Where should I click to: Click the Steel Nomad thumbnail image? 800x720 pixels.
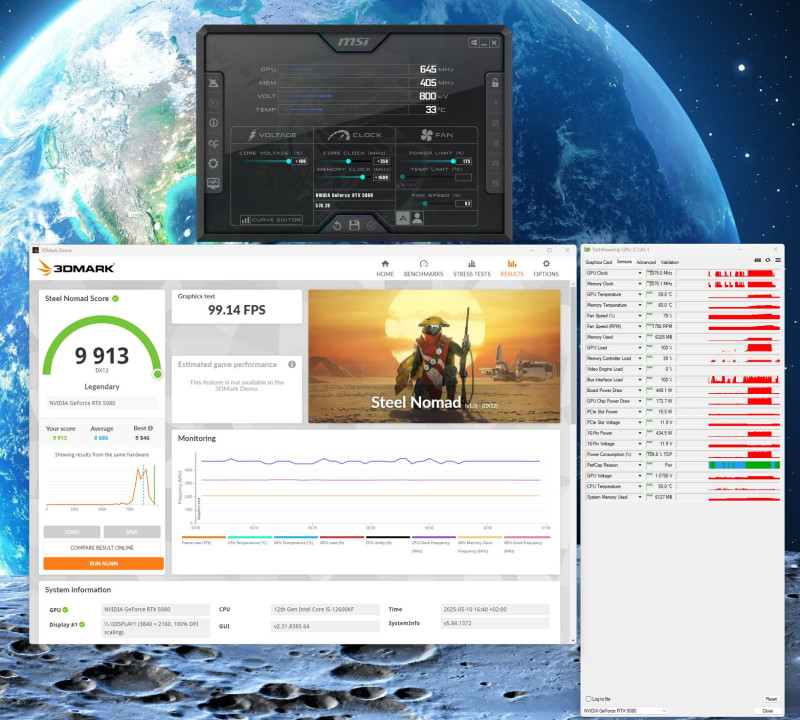(x=434, y=356)
